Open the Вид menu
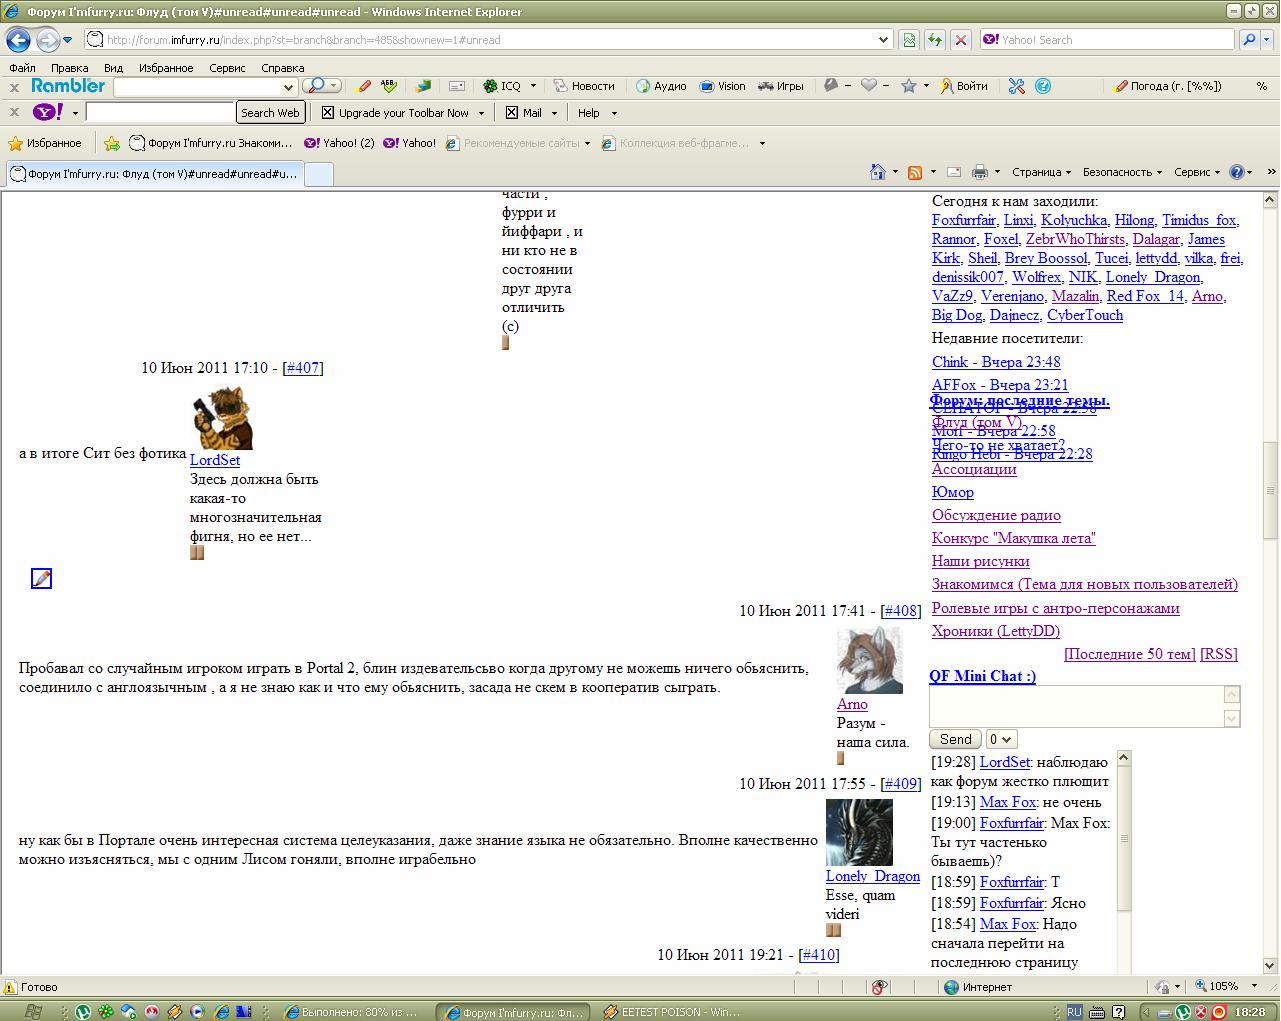This screenshot has width=1281, height=1021. [x=113, y=68]
